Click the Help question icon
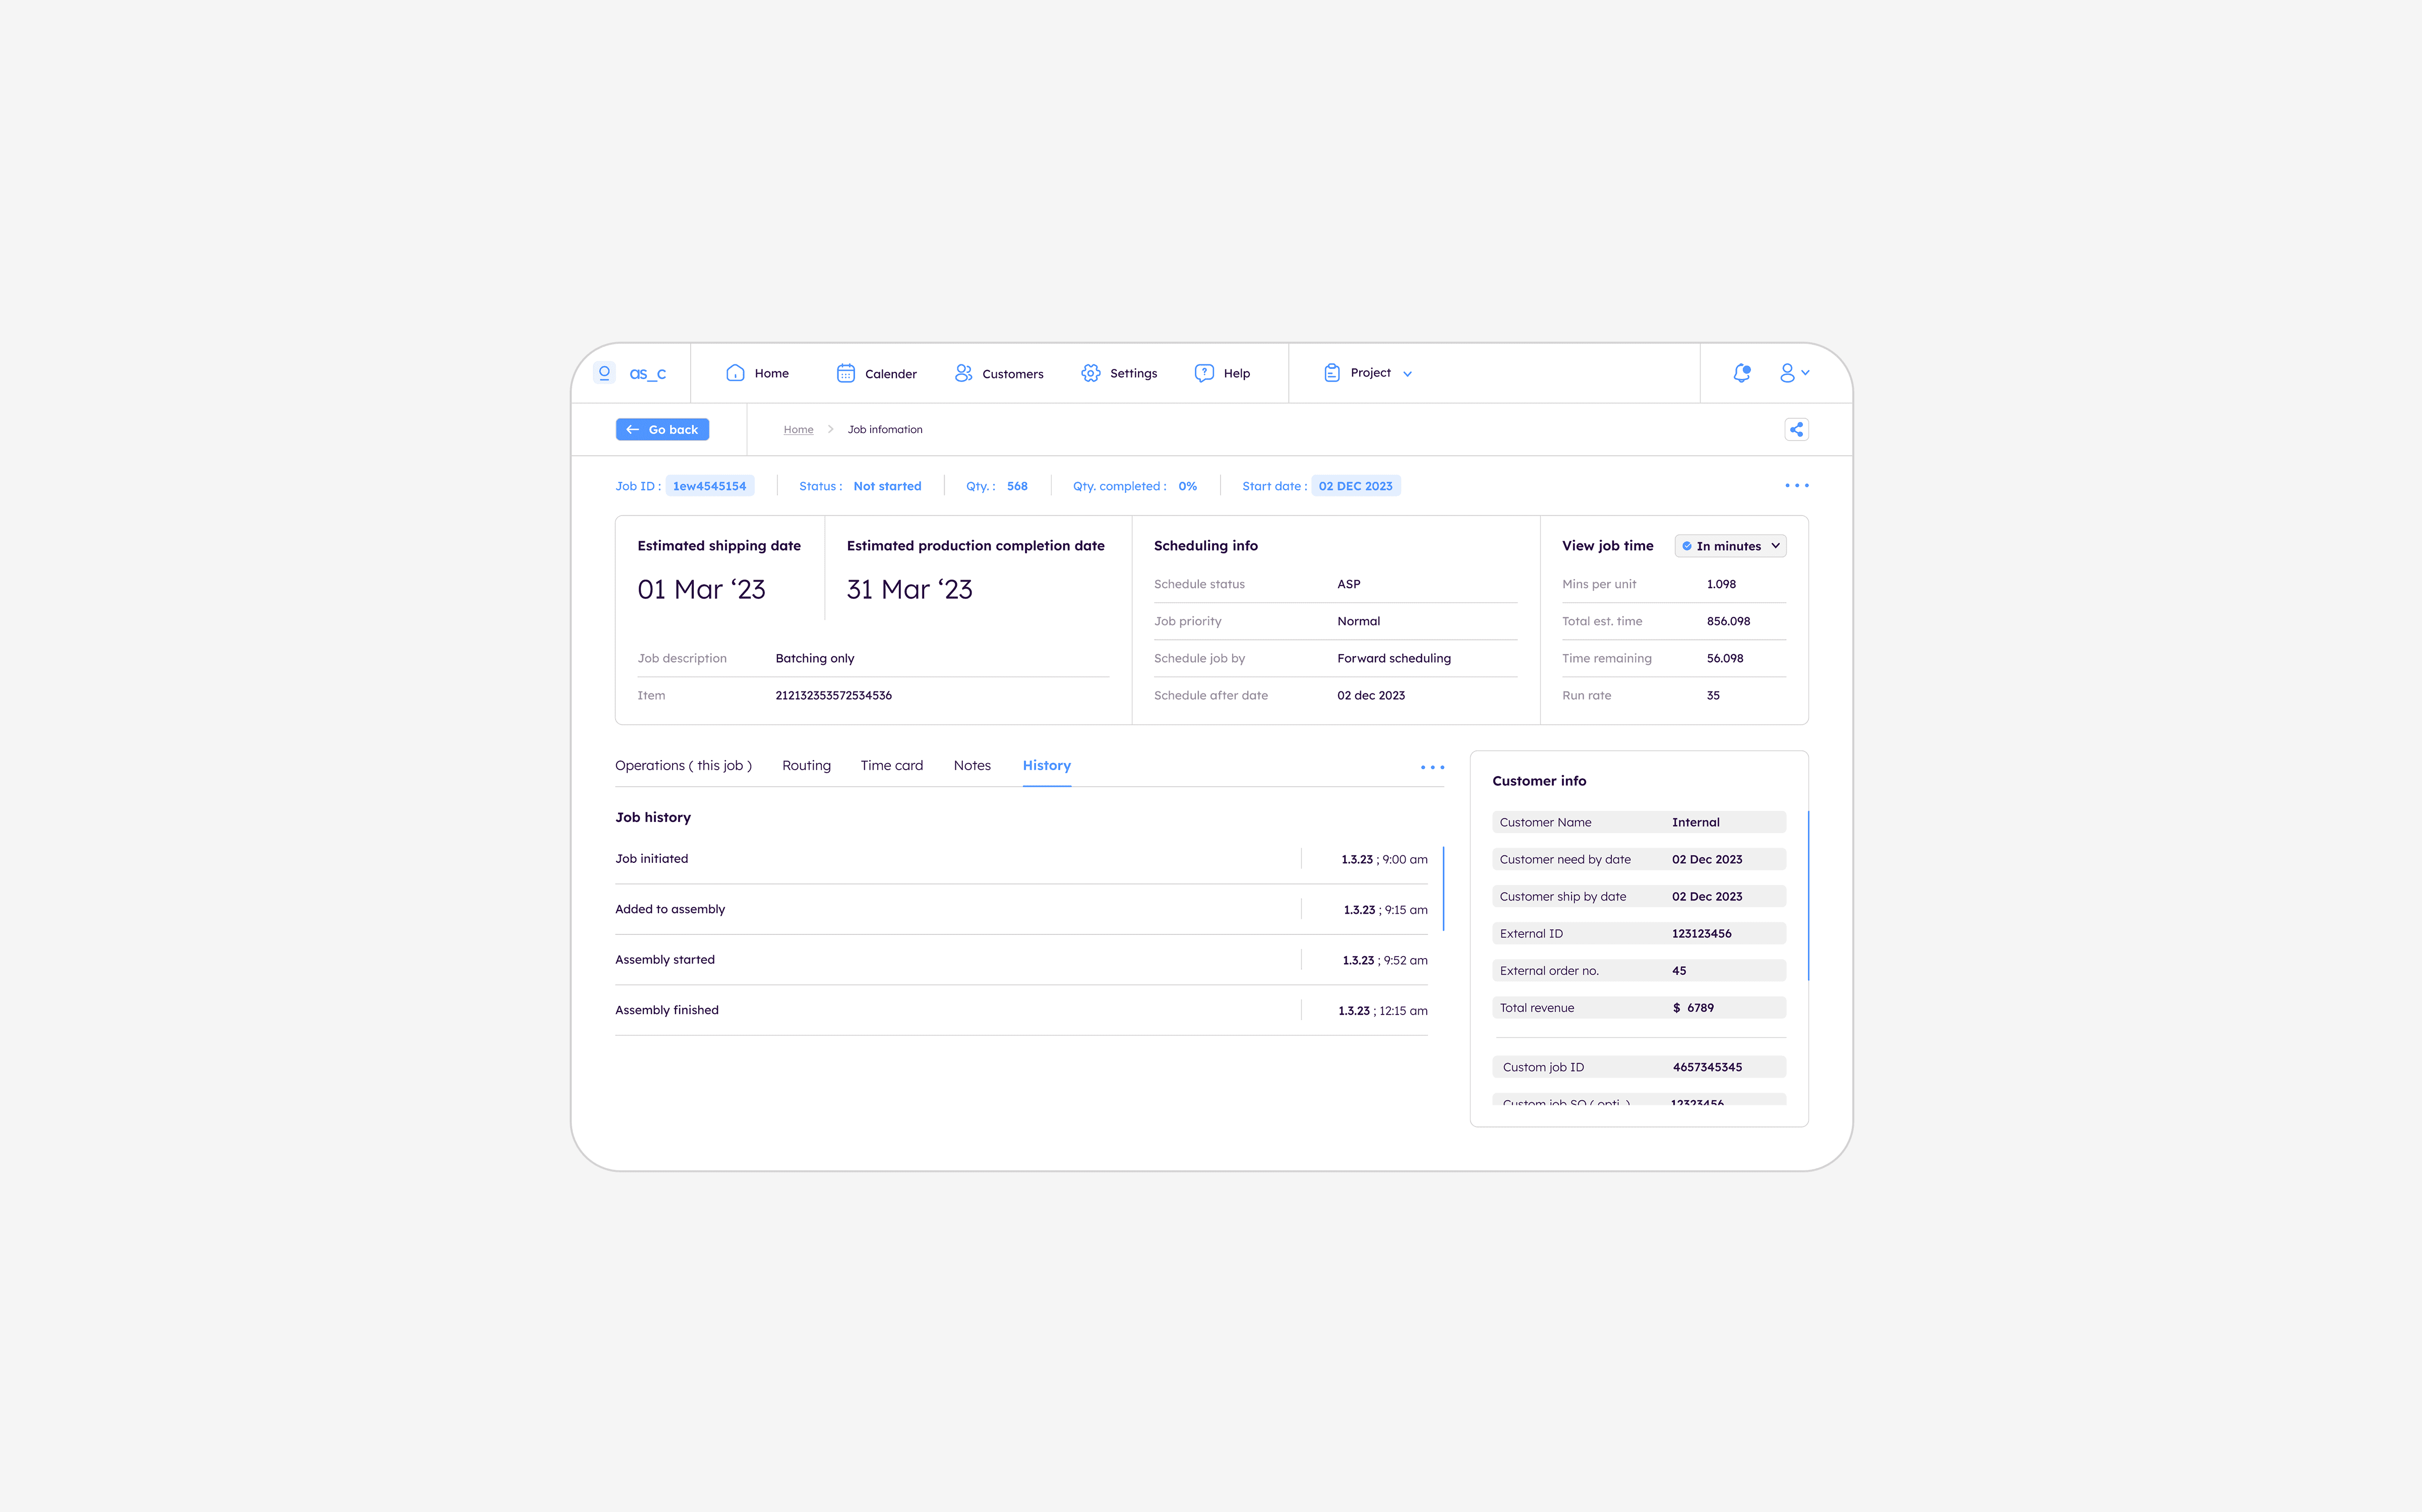 pyautogui.click(x=1204, y=373)
